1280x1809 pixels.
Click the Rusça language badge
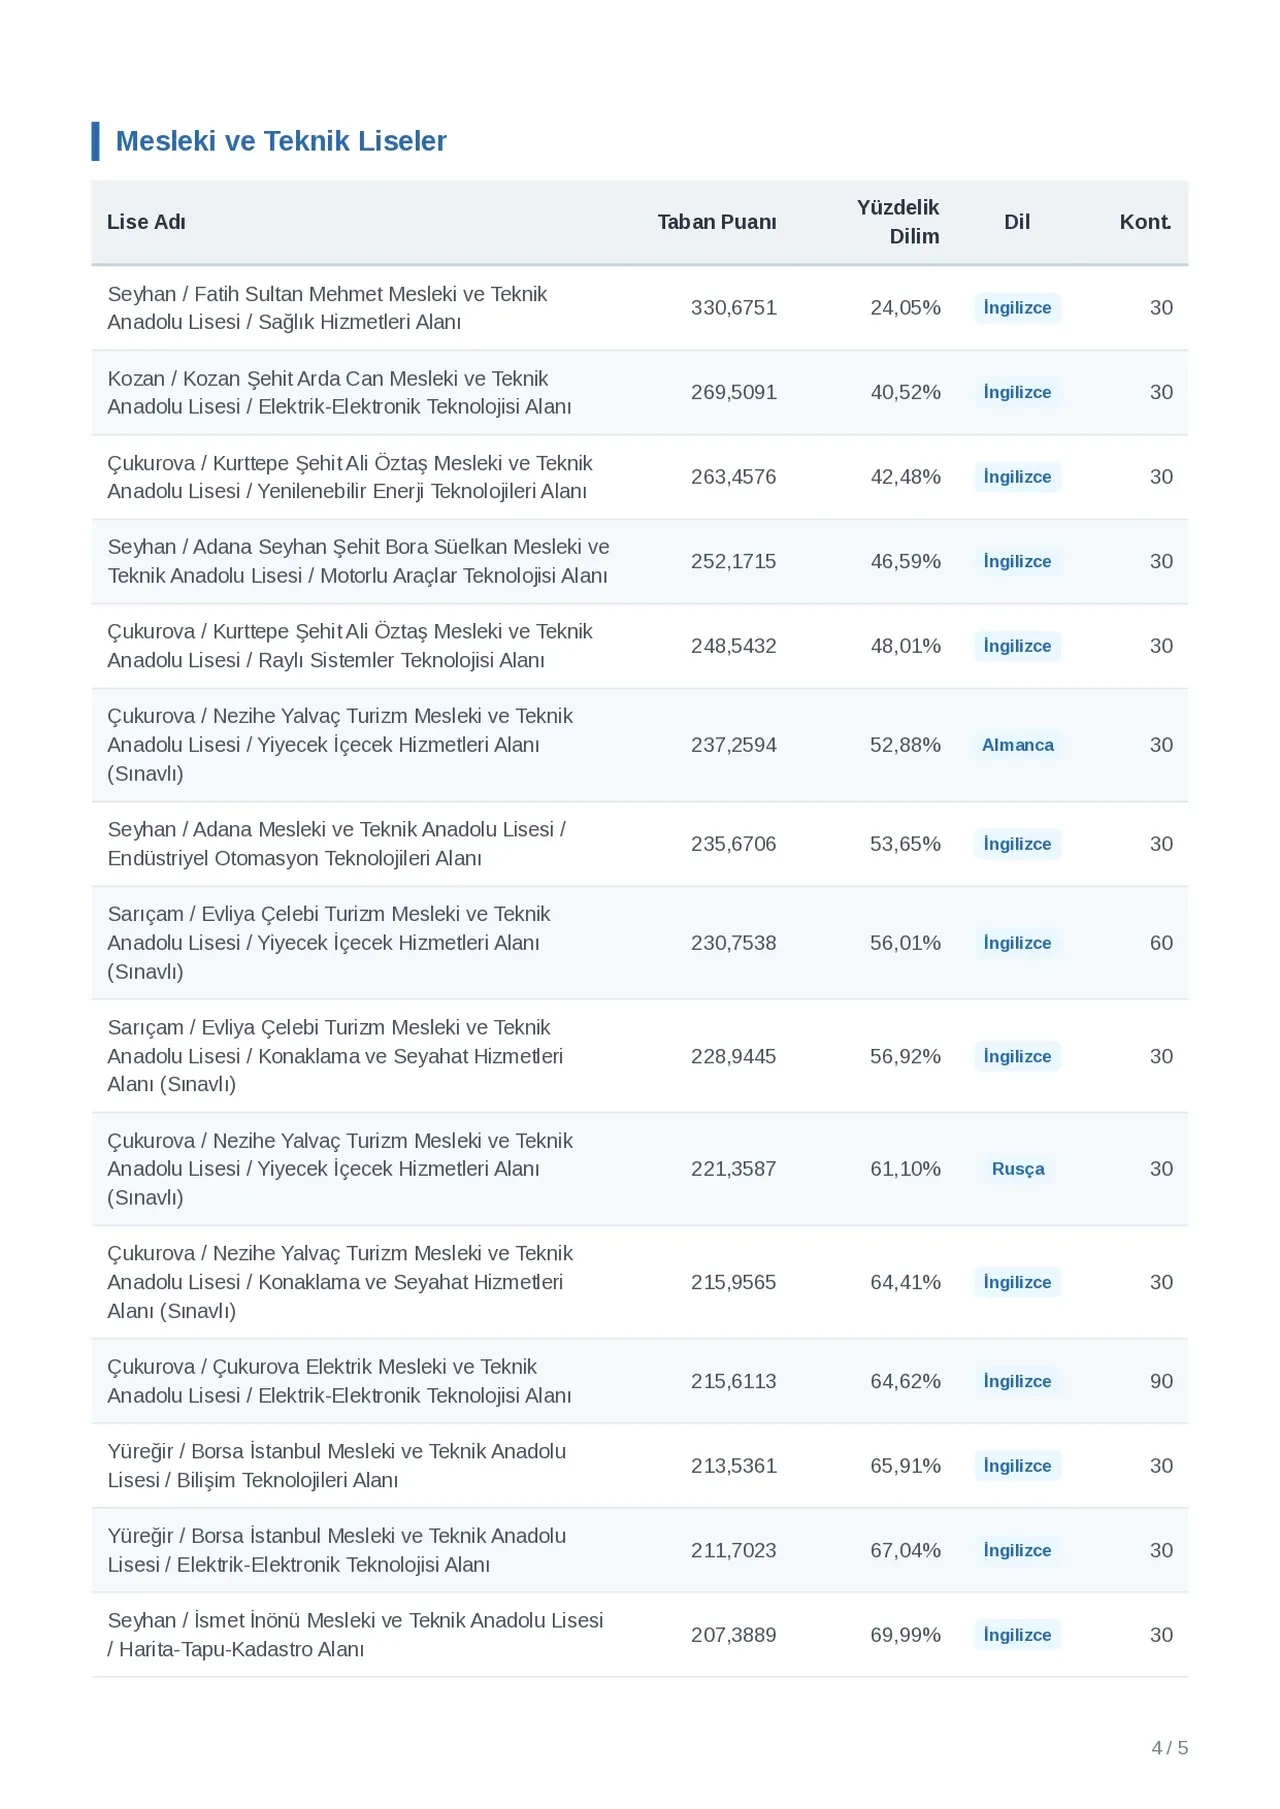coord(1017,1169)
